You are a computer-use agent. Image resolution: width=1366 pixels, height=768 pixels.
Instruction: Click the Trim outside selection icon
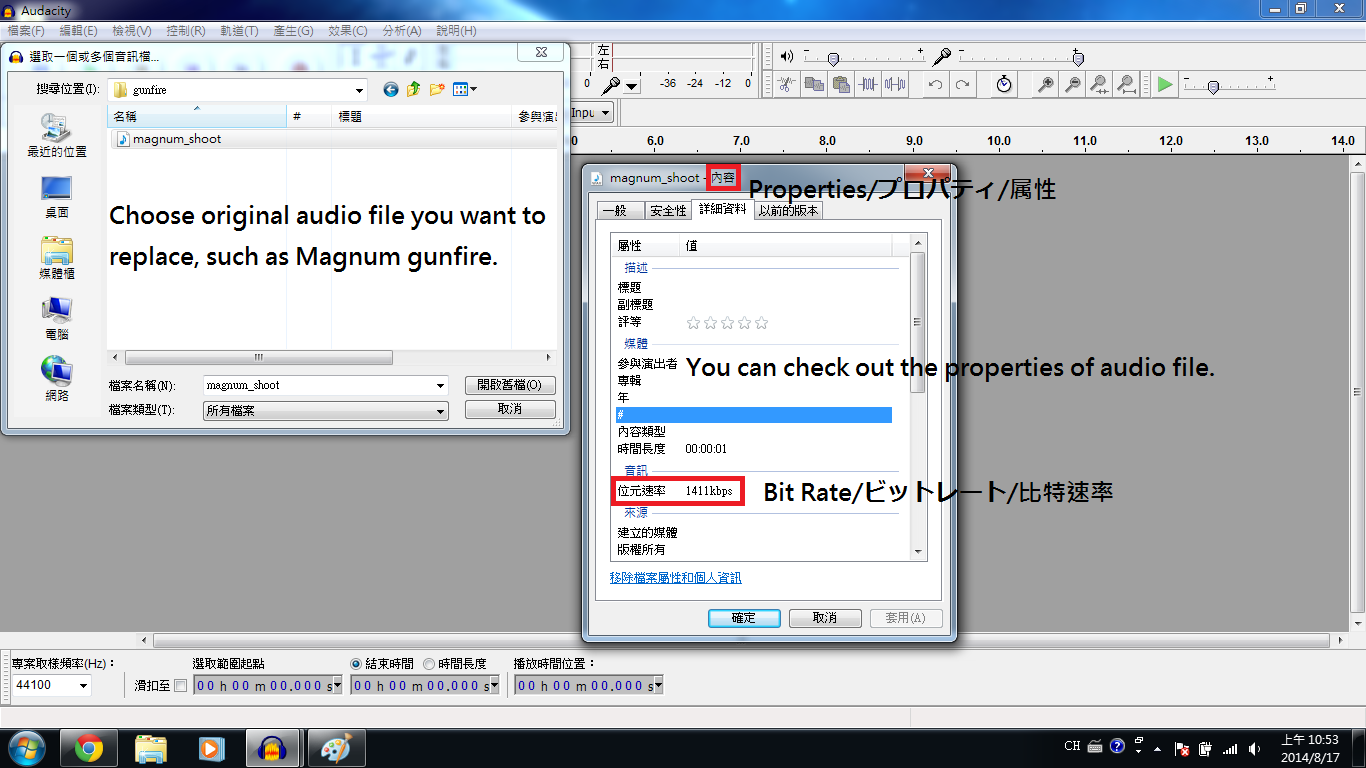[868, 85]
